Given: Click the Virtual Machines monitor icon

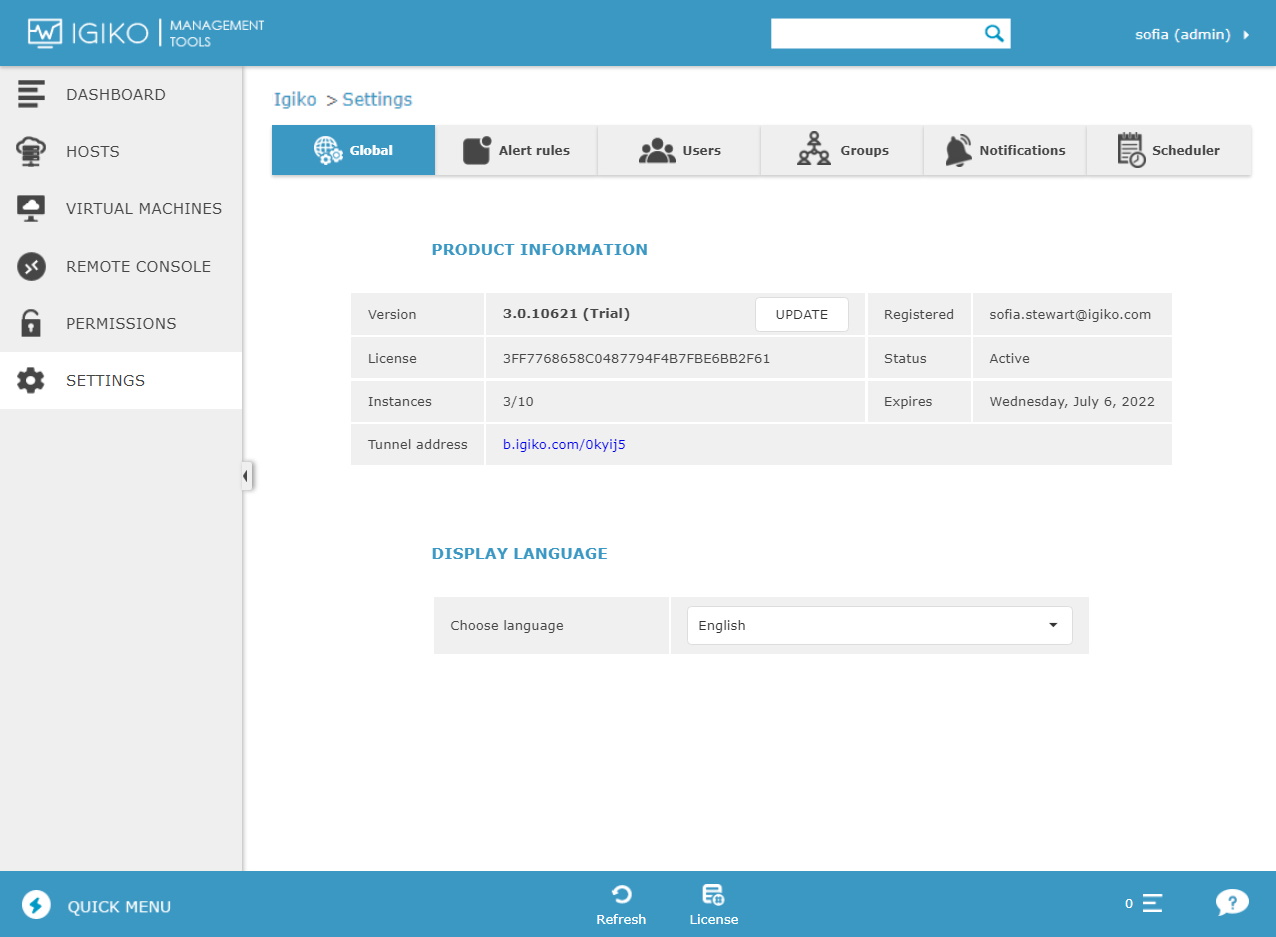Looking at the screenshot, I should click(31, 208).
